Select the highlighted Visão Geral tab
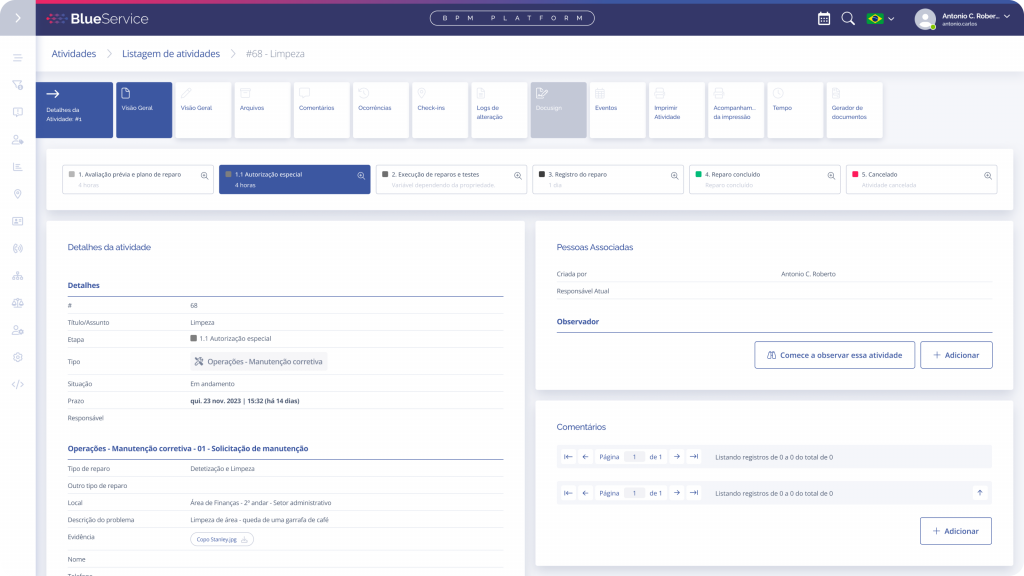The width and height of the screenshot is (1024, 576). (x=144, y=110)
